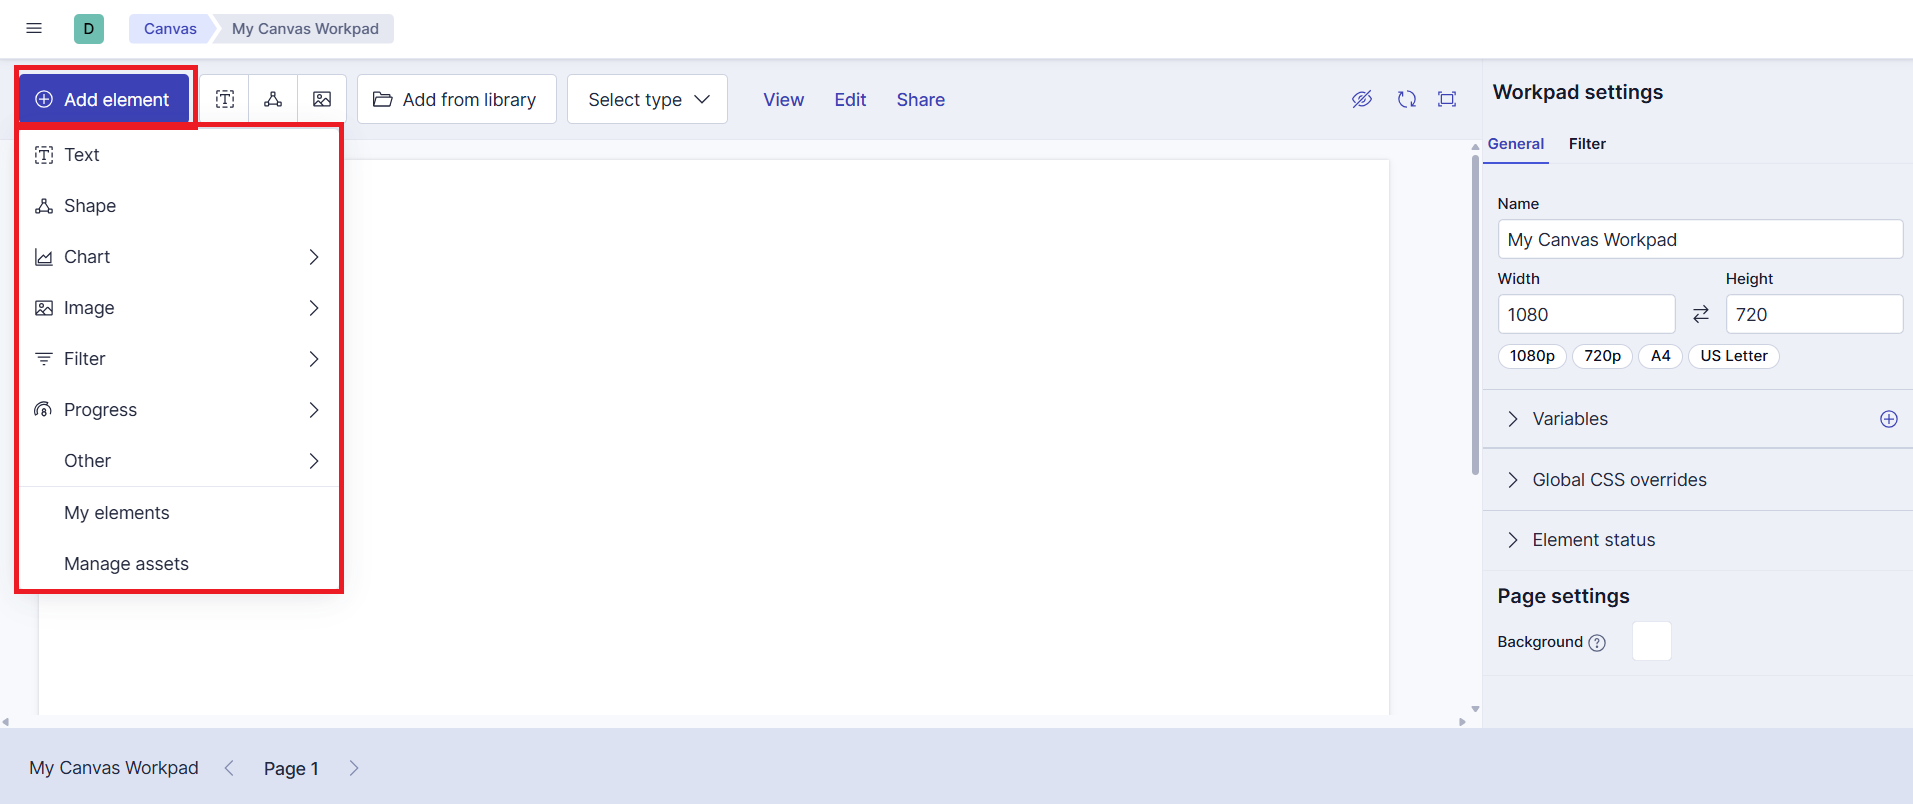Apply the A4 size preset

pos(1660,356)
